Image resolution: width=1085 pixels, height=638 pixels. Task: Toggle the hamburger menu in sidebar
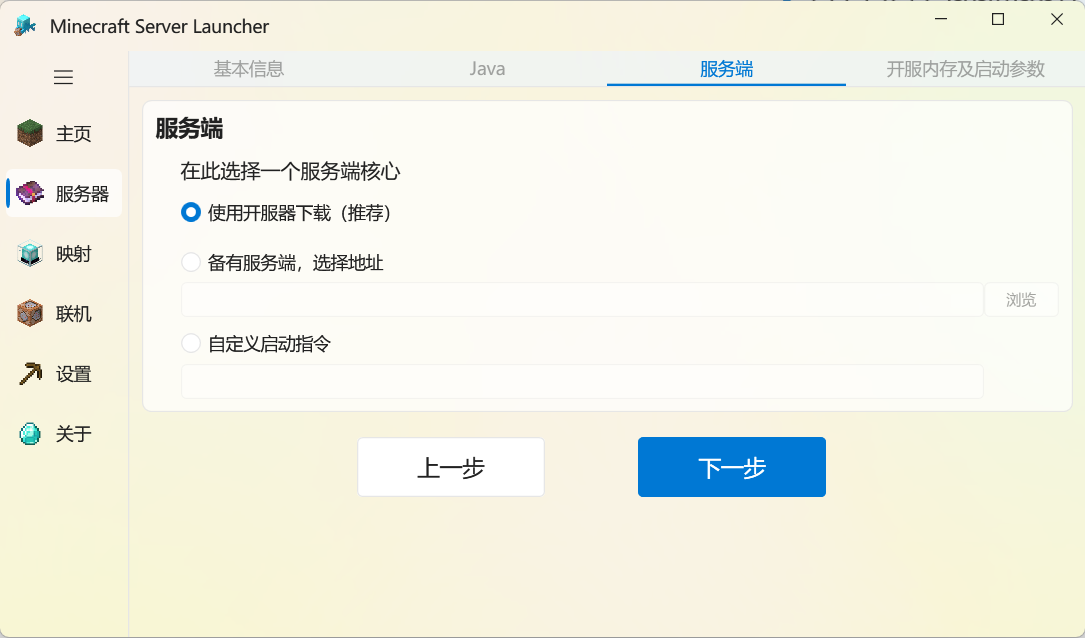(64, 77)
